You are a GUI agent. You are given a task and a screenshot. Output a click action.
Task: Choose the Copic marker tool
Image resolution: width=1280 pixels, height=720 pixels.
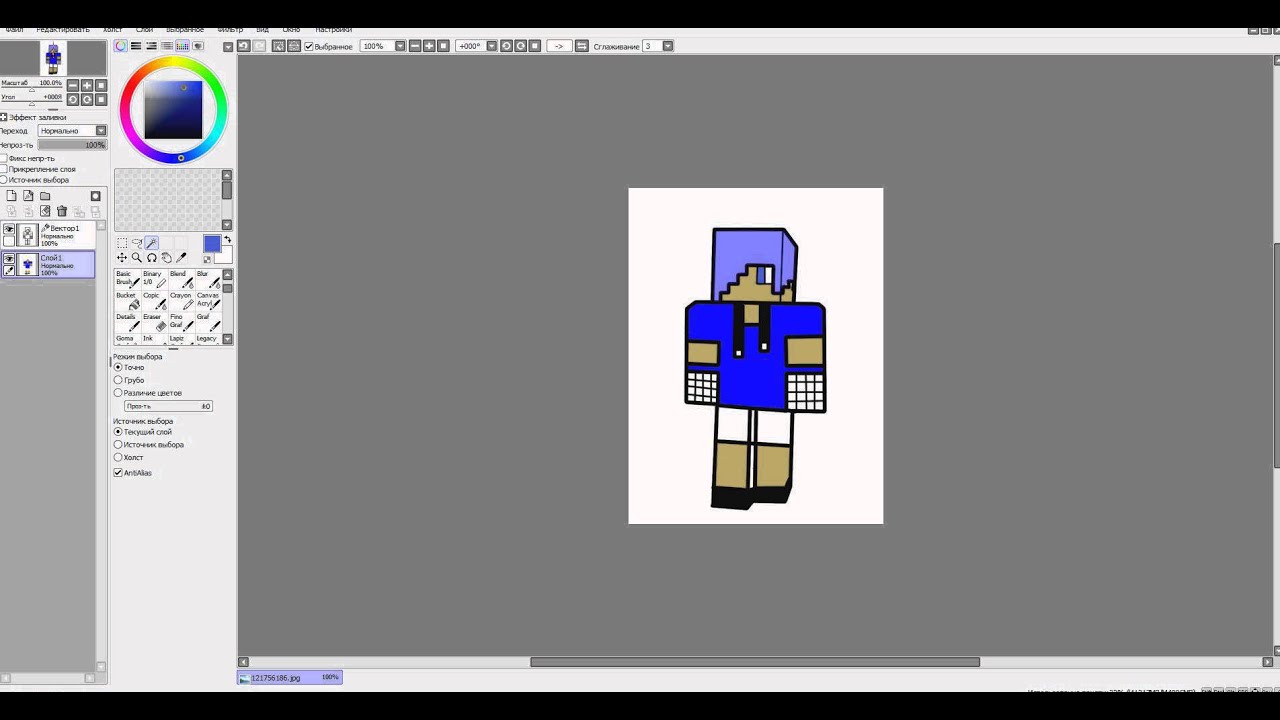click(154, 301)
